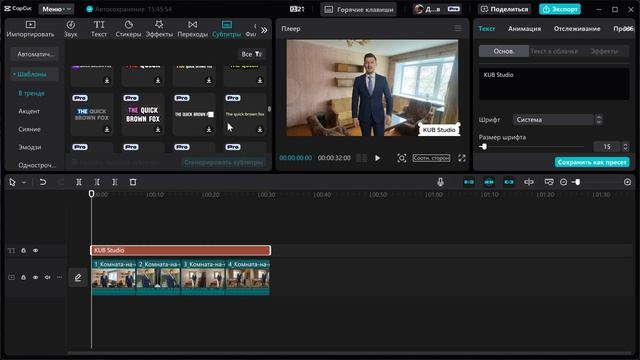Hide the video track

point(36,277)
